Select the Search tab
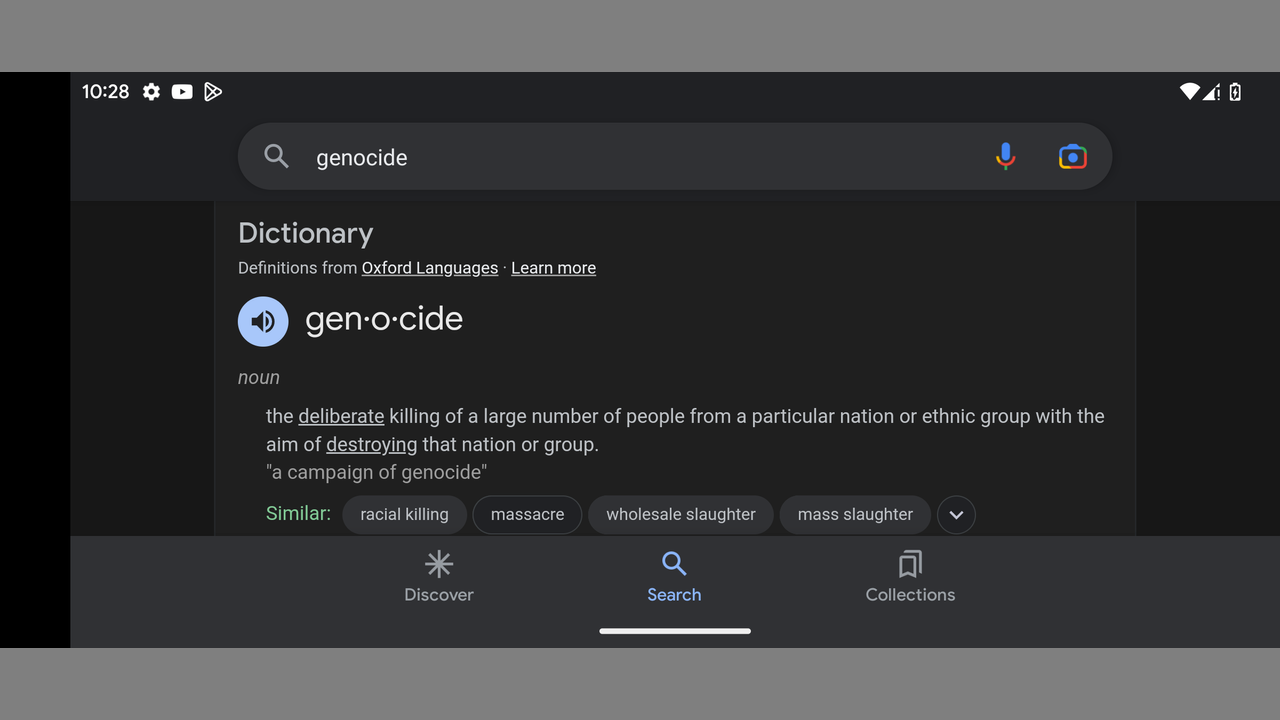Viewport: 1280px width, 720px height. [x=674, y=577]
